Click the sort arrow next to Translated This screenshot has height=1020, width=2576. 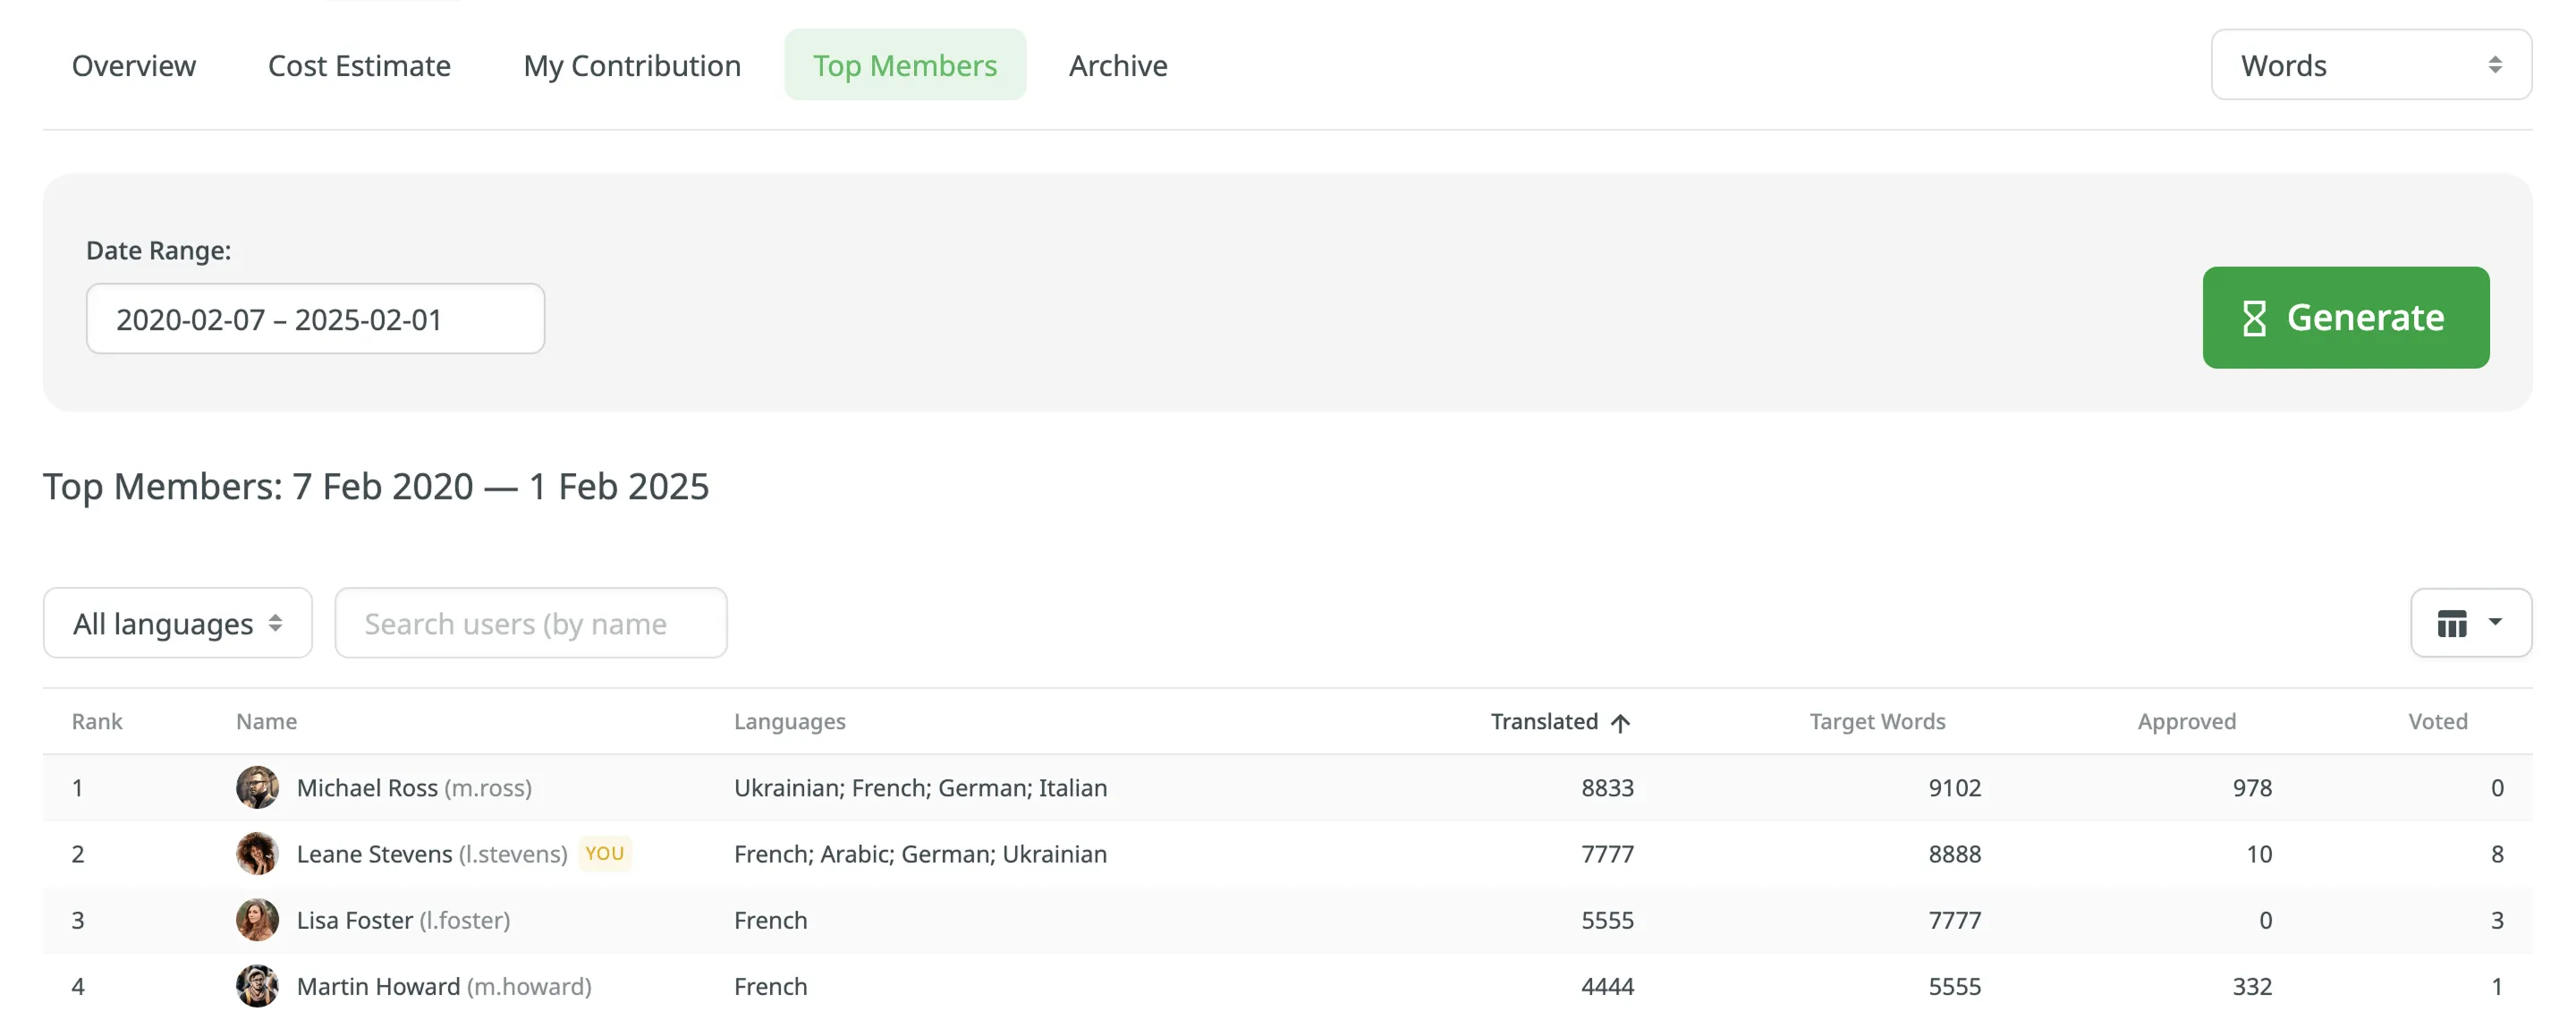point(1622,722)
